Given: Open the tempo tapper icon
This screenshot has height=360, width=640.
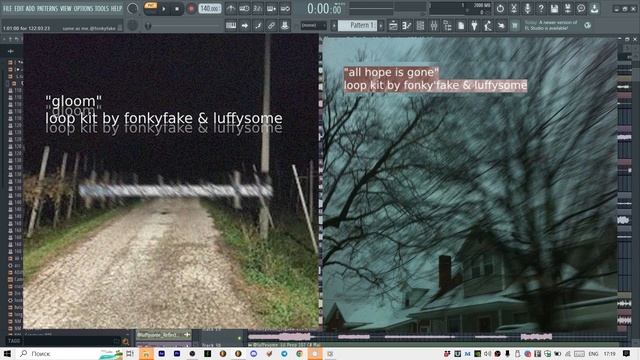Looking at the screenshot, I should click(x=488, y=26).
